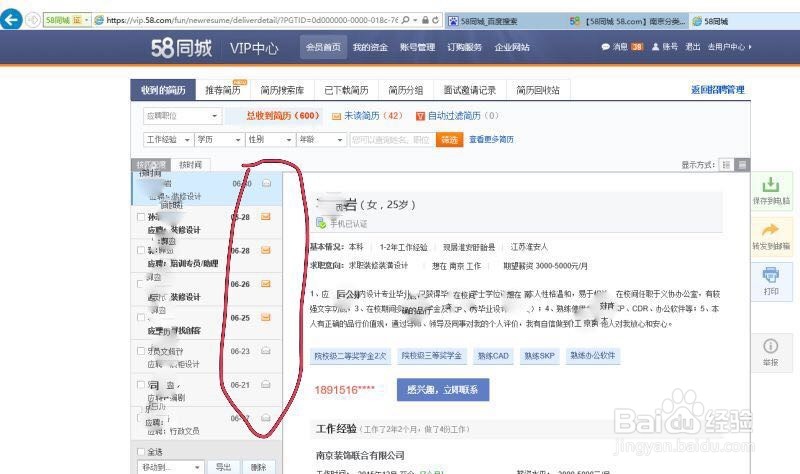Image resolution: width=800 pixels, height=474 pixels.
Task: Switch to detail display mode icon
Action: [x=742, y=164]
